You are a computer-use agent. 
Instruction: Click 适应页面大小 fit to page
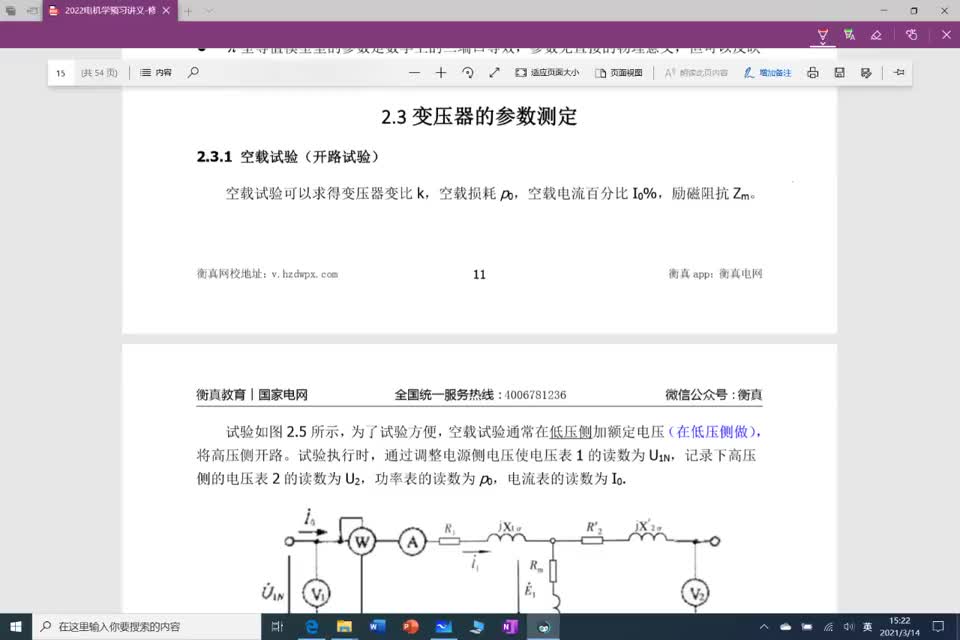[x=547, y=73]
